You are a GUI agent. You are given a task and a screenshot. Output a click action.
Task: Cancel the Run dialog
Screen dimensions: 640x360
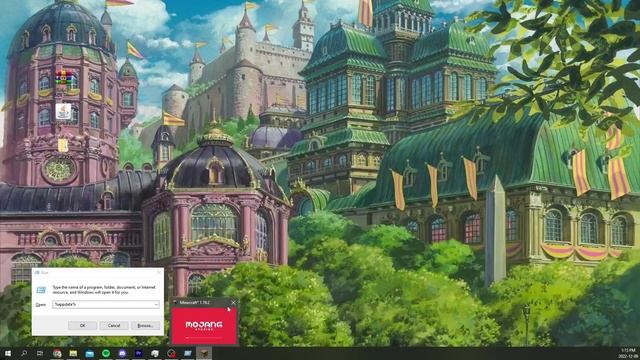click(x=114, y=325)
